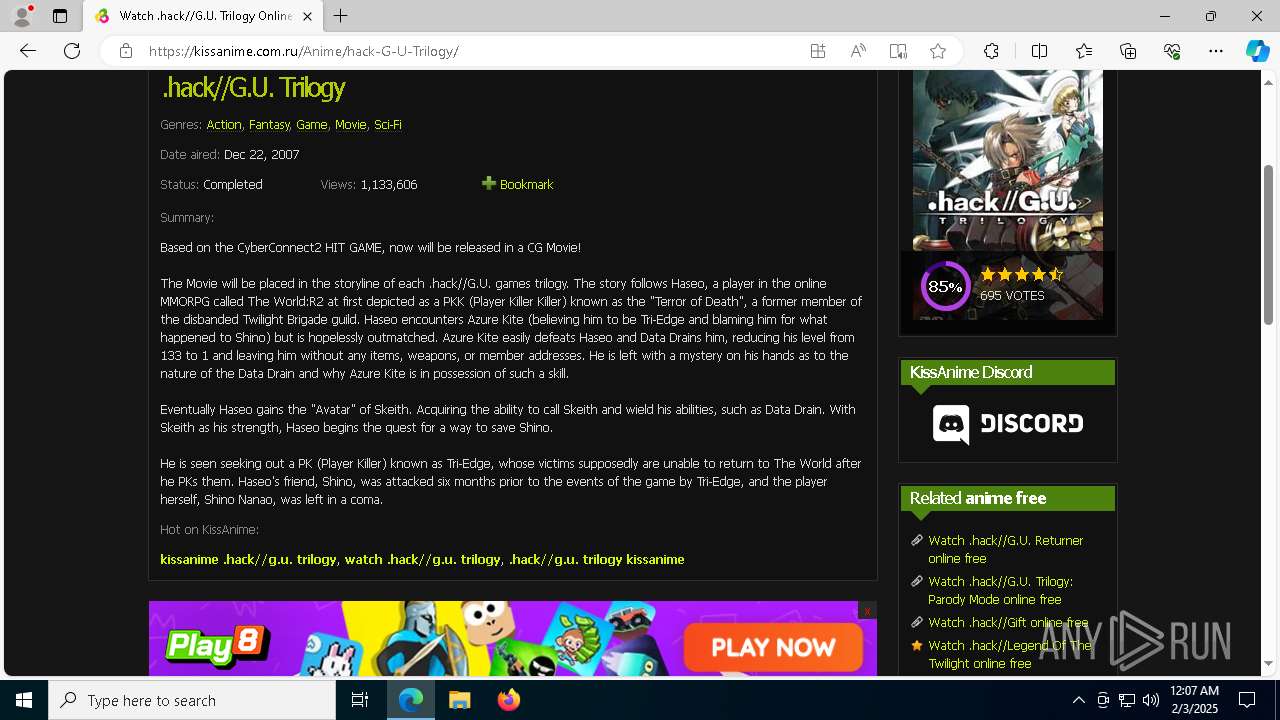View site information via the lock icon
The width and height of the screenshot is (1280, 720).
[126, 51]
